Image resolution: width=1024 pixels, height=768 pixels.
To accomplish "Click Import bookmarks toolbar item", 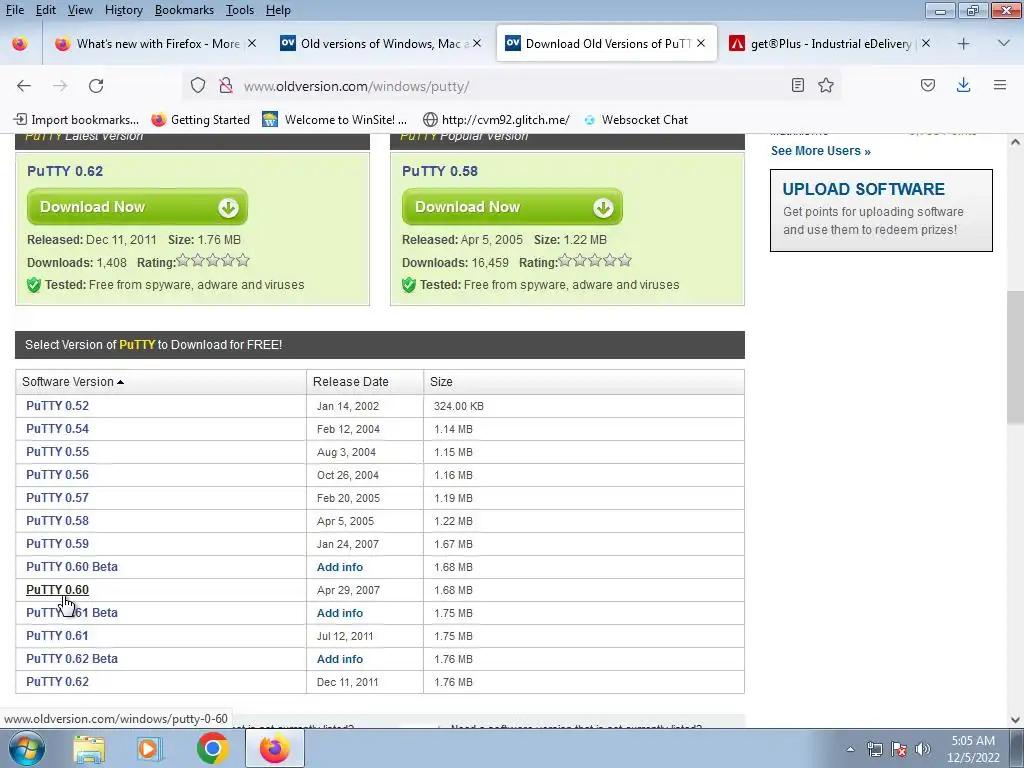I will tap(76, 120).
